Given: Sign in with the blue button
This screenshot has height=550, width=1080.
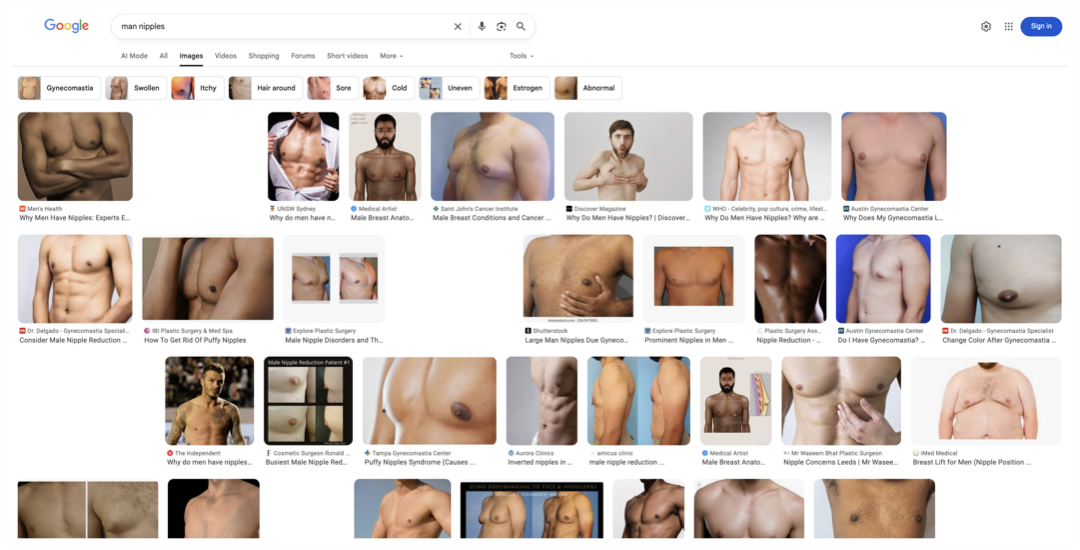Looking at the screenshot, I should tap(1041, 26).
